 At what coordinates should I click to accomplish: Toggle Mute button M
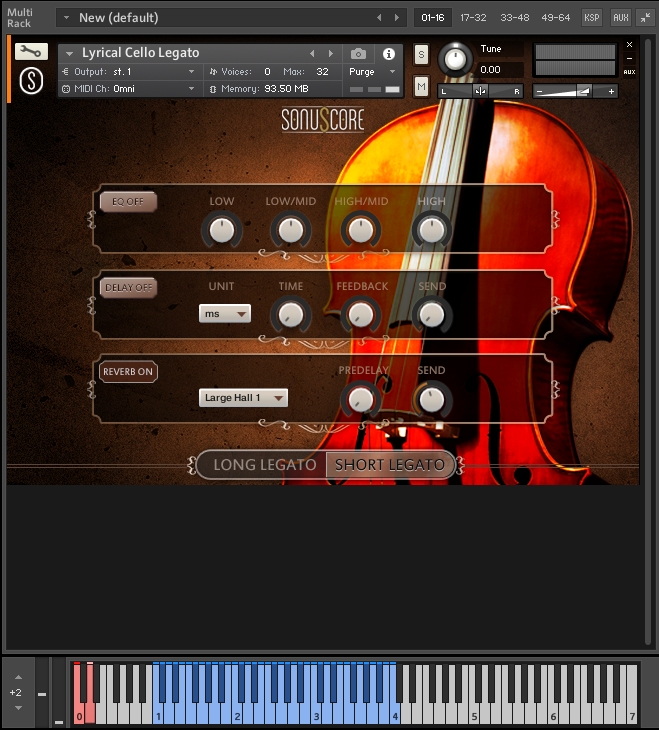(421, 87)
